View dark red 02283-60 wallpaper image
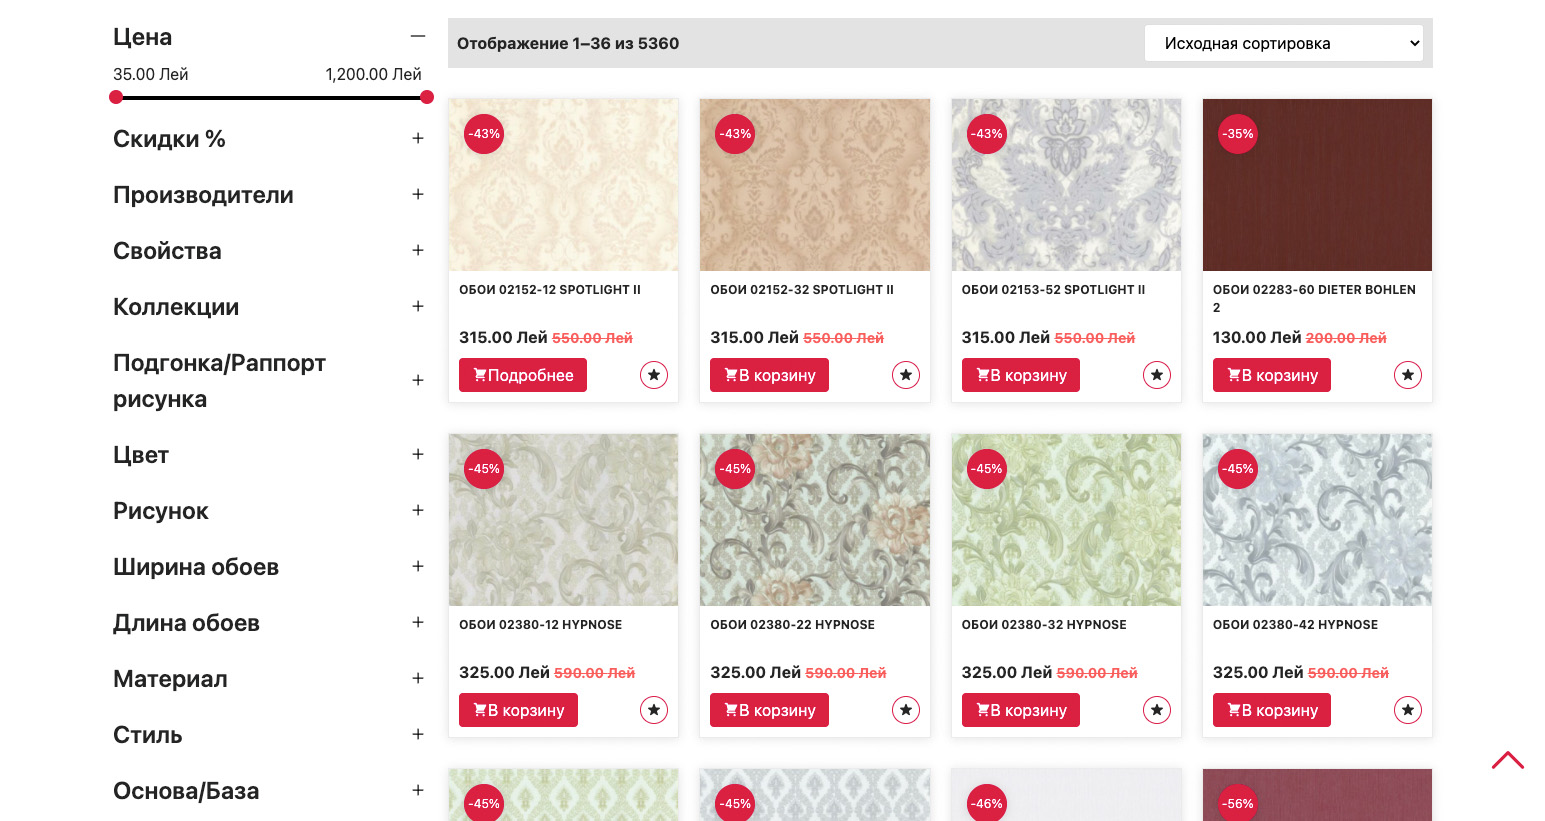 (1317, 185)
